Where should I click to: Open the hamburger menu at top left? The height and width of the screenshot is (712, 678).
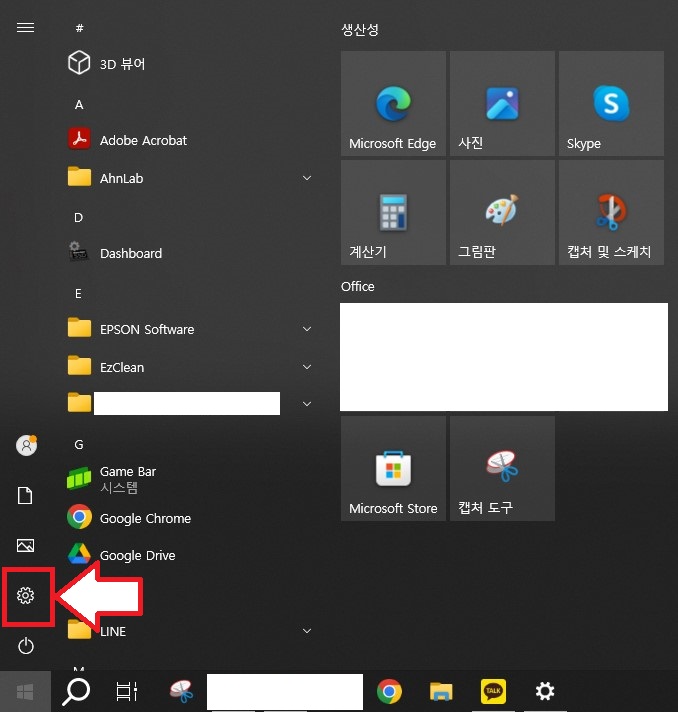25,28
